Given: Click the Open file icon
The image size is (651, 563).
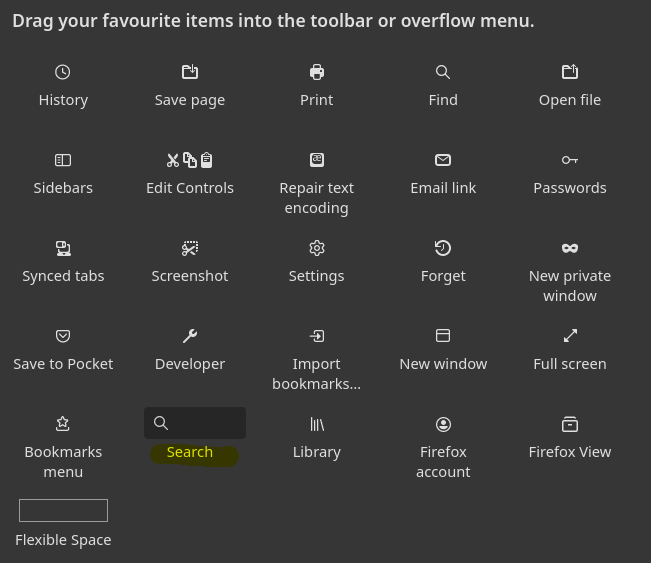Looking at the screenshot, I should click(x=570, y=72).
